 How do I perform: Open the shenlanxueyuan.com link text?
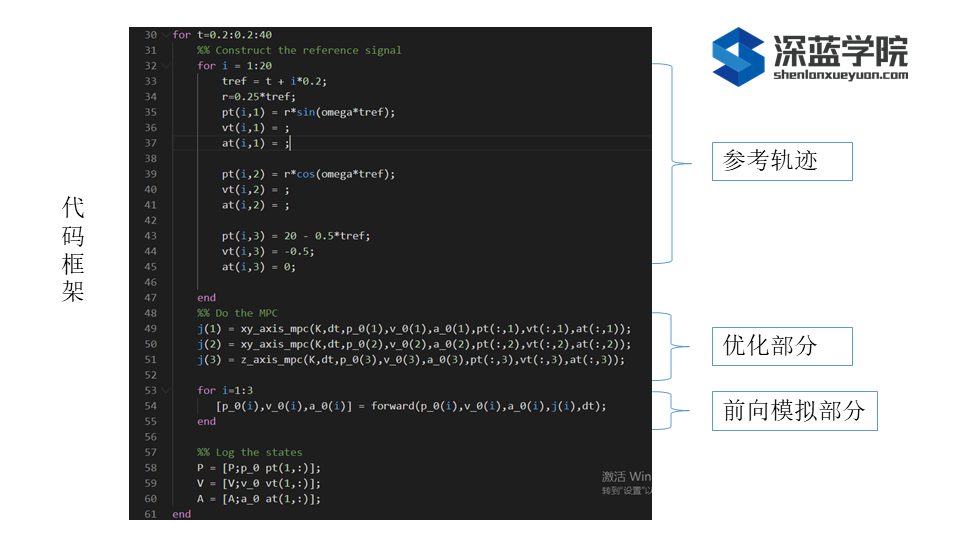(x=840, y=75)
